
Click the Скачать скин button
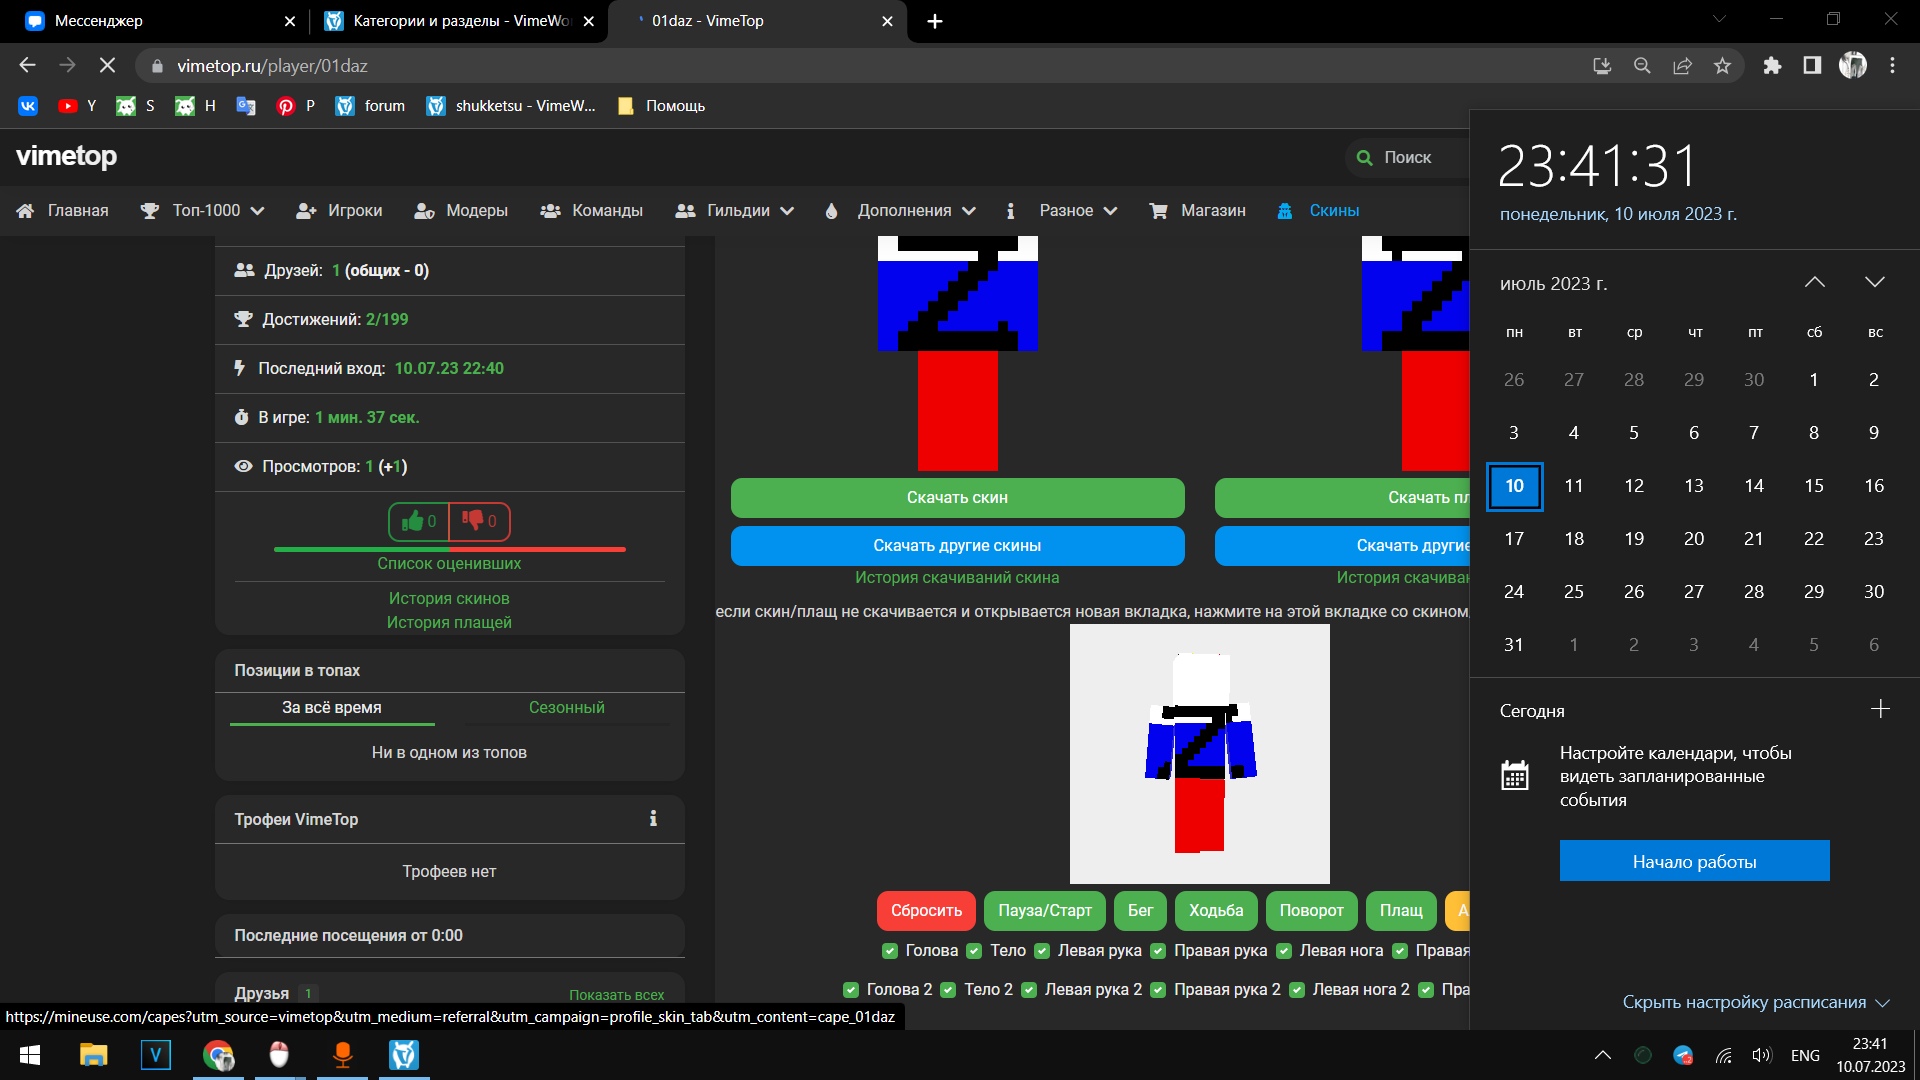click(957, 498)
